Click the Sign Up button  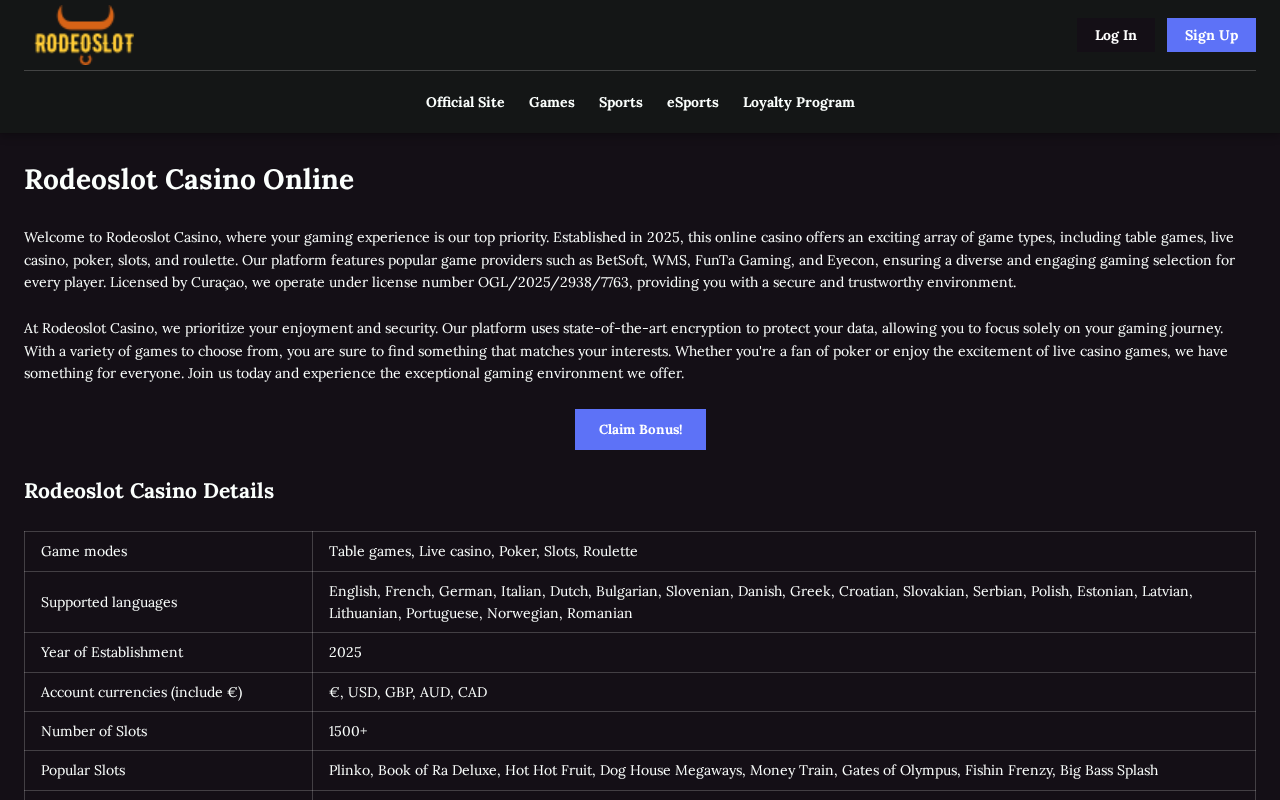tap(1211, 35)
